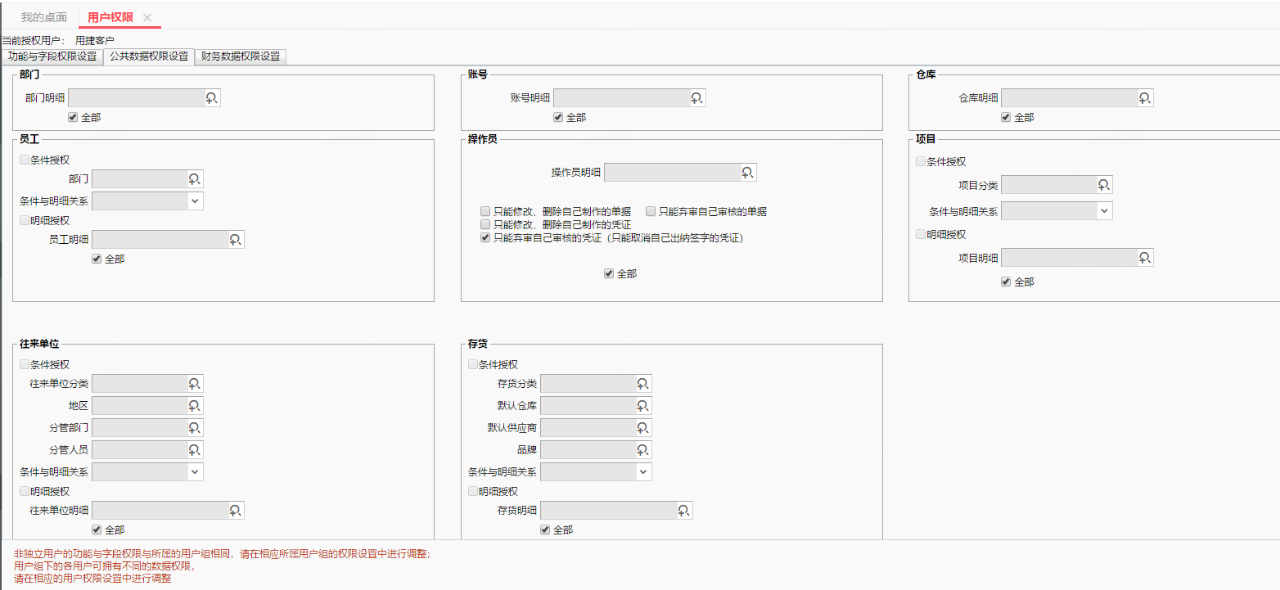
Task: Close the 用户权限 tab
Action: tap(147, 18)
